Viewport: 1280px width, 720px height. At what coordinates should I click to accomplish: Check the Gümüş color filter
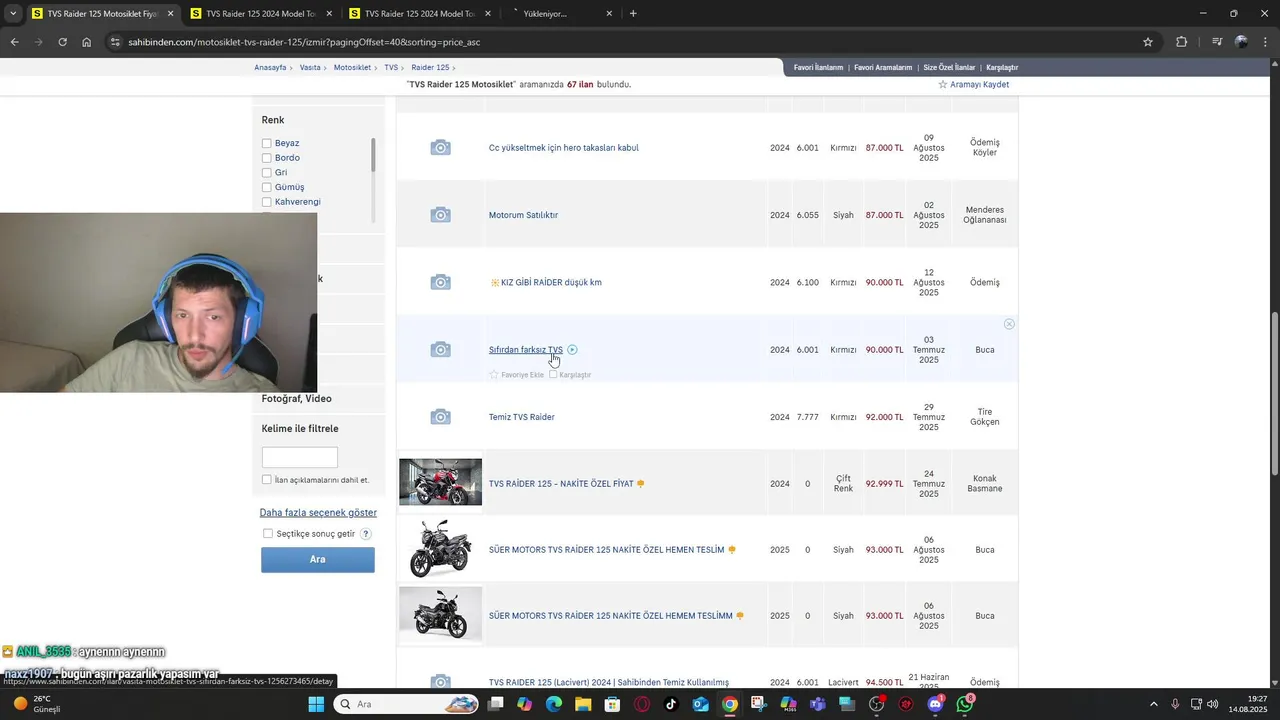pyautogui.click(x=267, y=187)
